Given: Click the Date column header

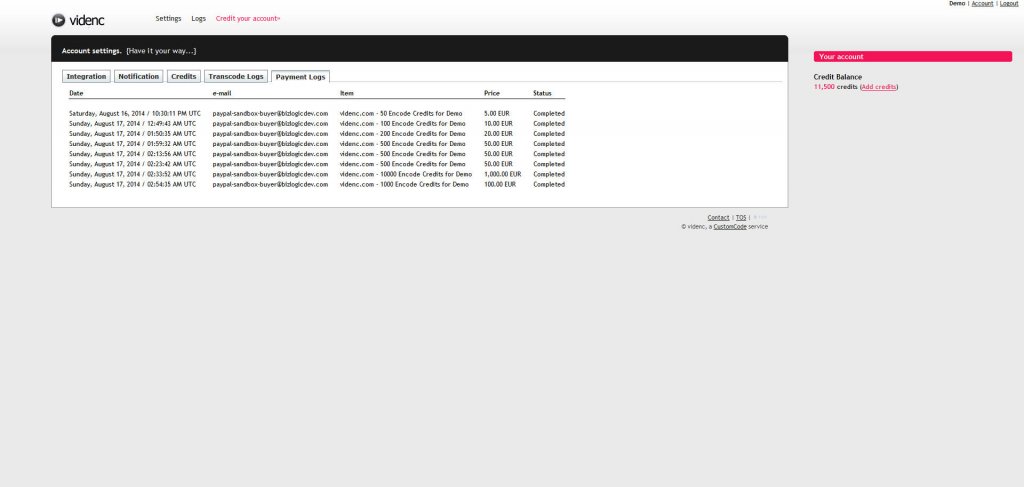Looking at the screenshot, I should (76, 93).
